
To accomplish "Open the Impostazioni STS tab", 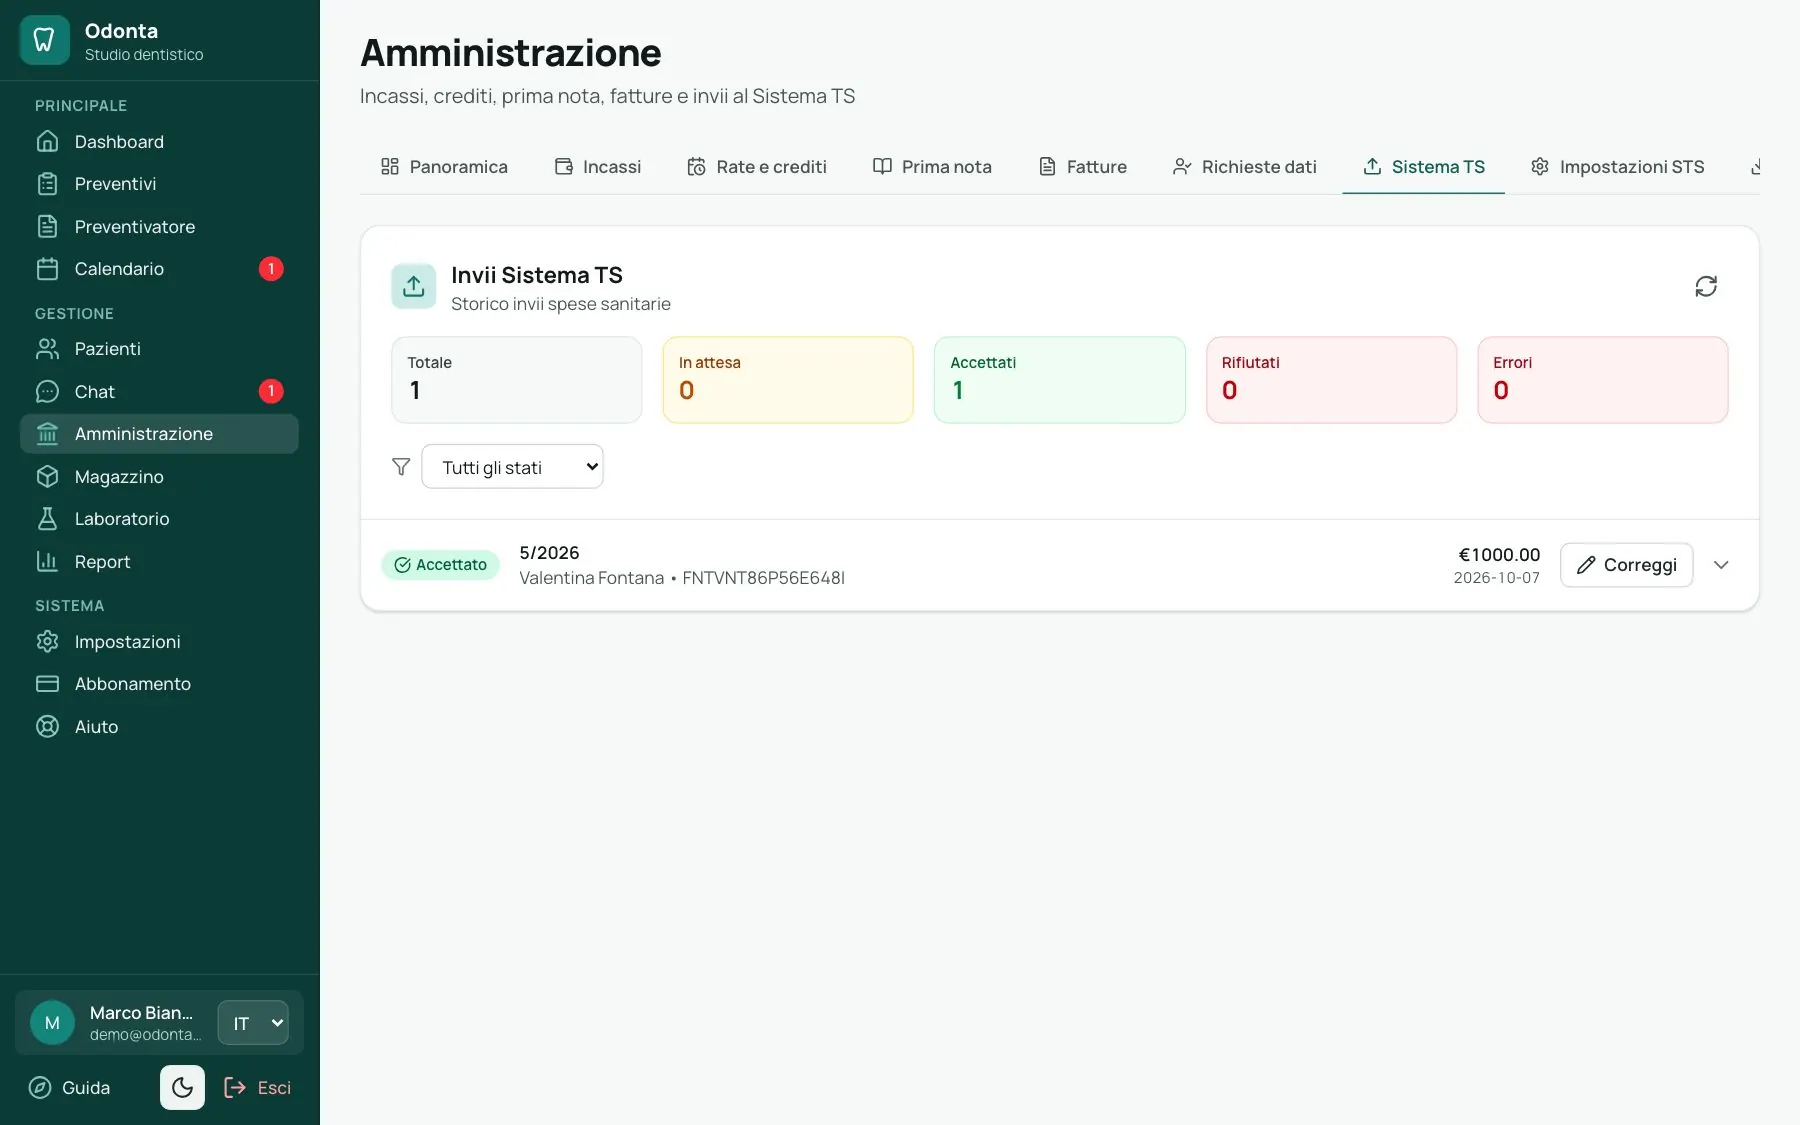I will click(1617, 167).
